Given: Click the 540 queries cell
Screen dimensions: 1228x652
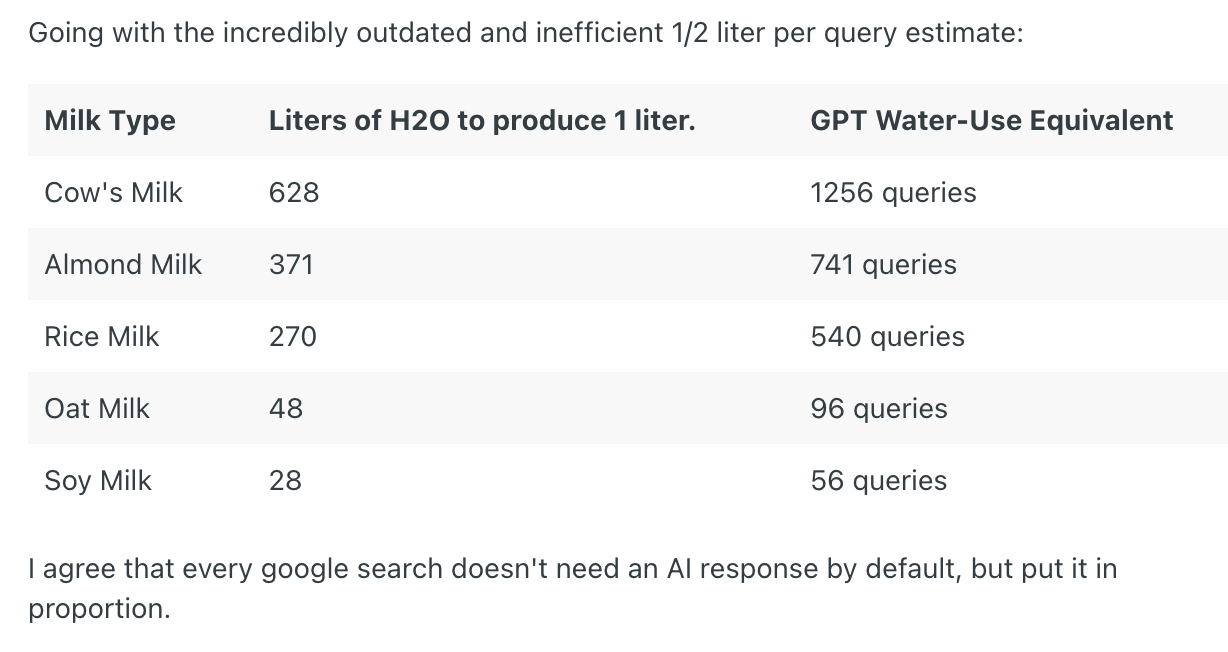Looking at the screenshot, I should [x=887, y=336].
